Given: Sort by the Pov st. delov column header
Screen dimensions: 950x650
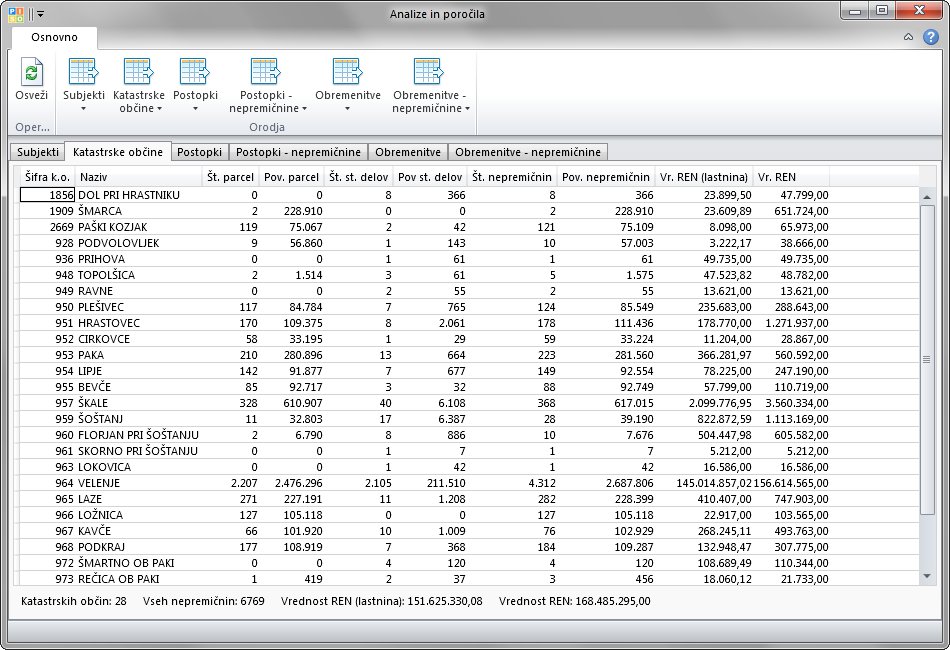Looking at the screenshot, I should (x=430, y=177).
